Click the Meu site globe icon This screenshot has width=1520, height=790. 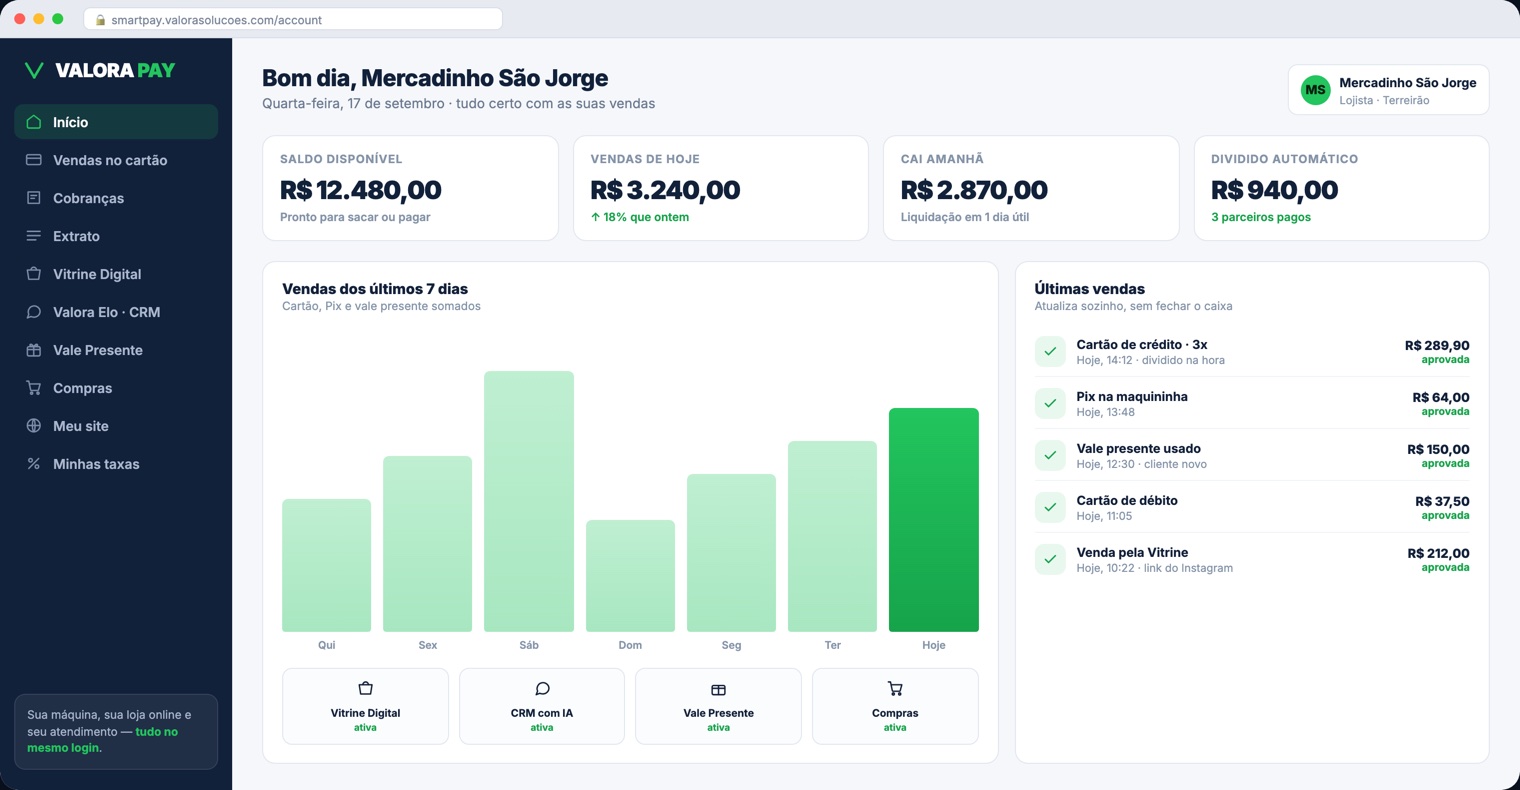click(x=33, y=426)
